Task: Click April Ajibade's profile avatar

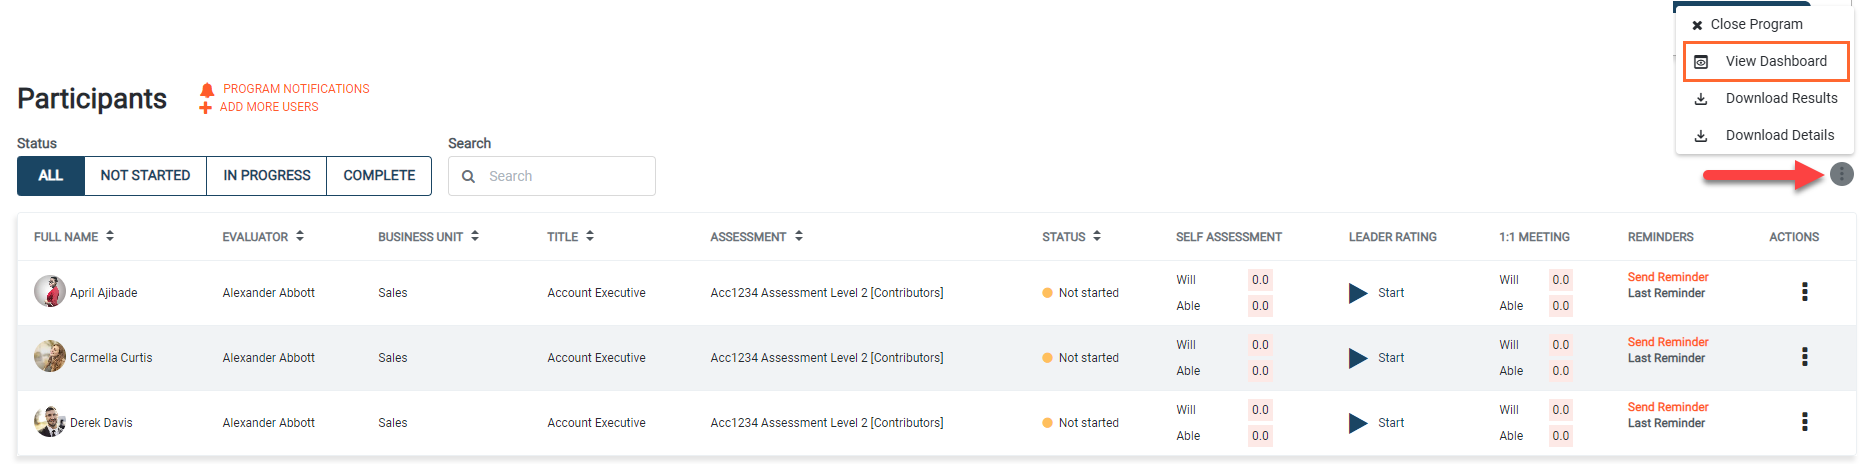Action: [x=49, y=291]
